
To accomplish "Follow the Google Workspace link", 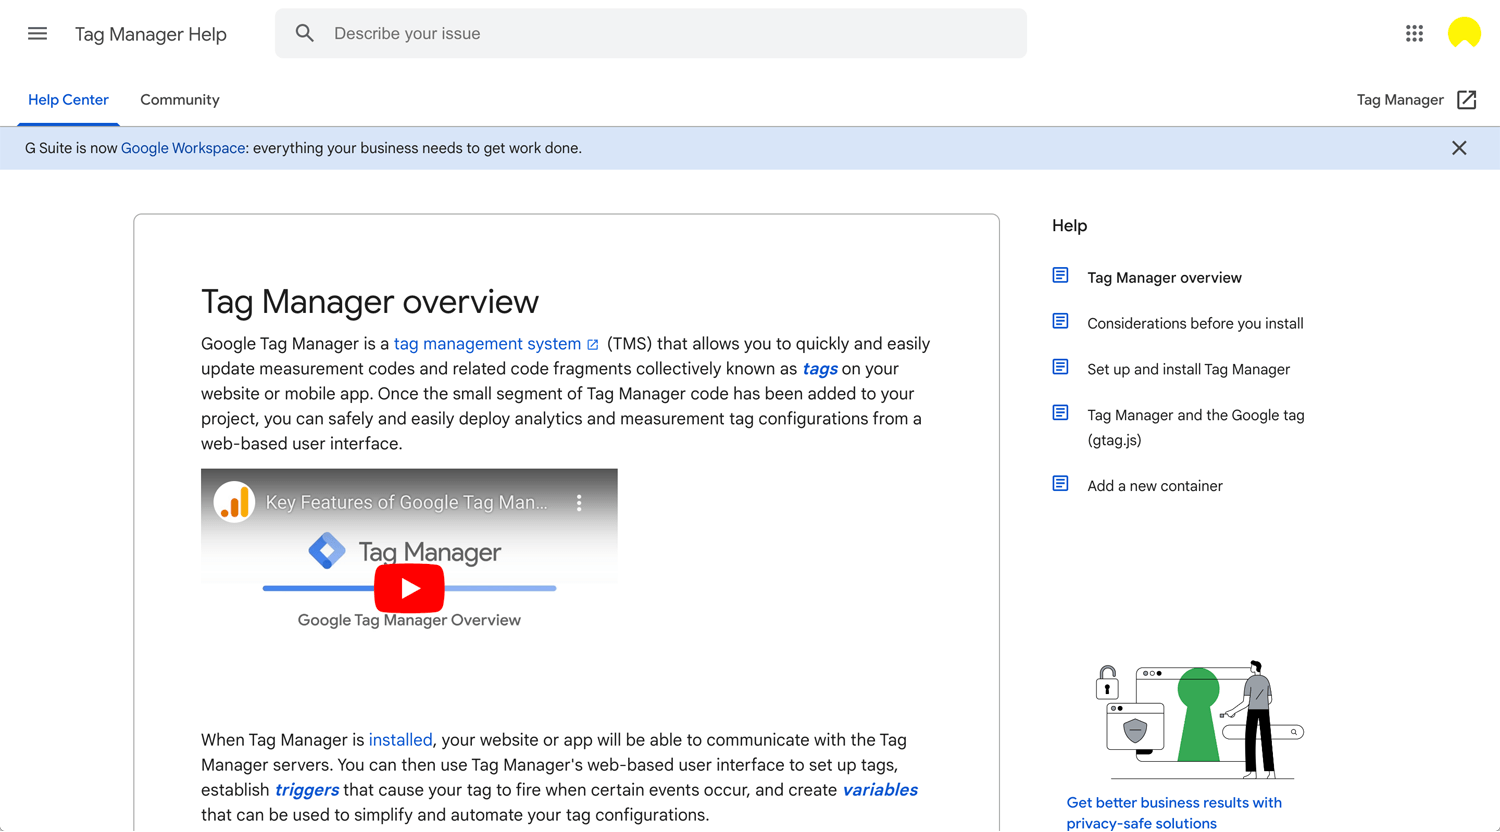I will click(x=183, y=148).
